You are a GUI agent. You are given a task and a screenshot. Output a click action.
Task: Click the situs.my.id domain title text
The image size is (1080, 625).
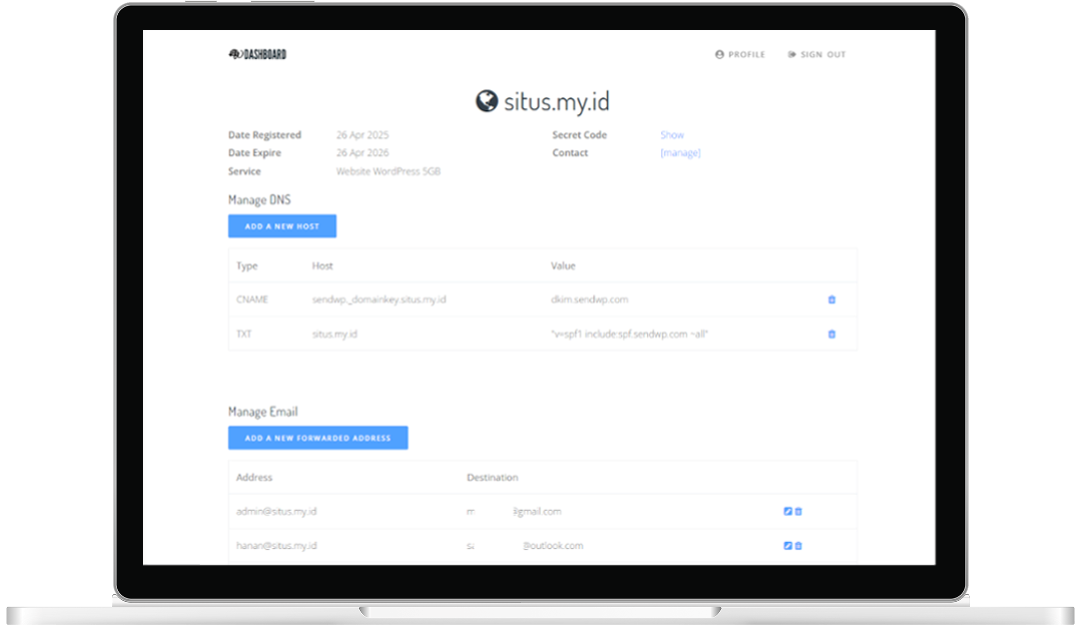(556, 101)
